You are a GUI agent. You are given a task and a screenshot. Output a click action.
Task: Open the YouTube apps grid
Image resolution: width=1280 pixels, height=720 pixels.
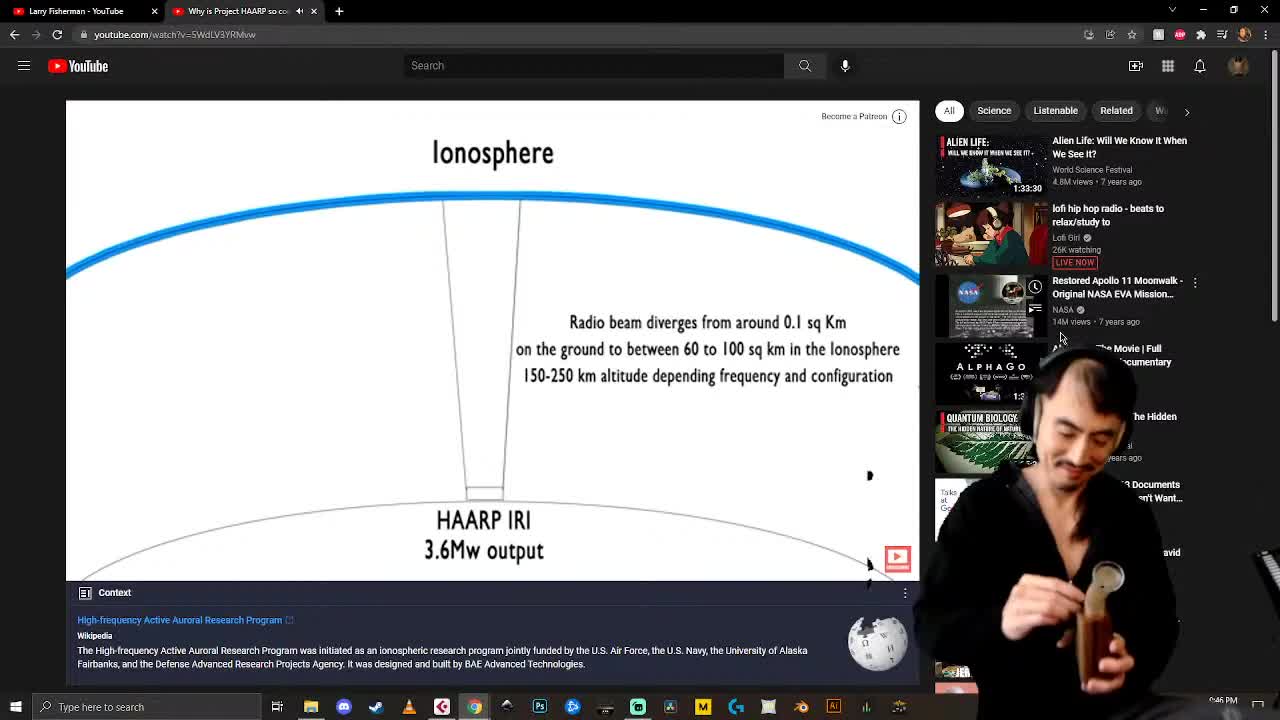point(1168,66)
